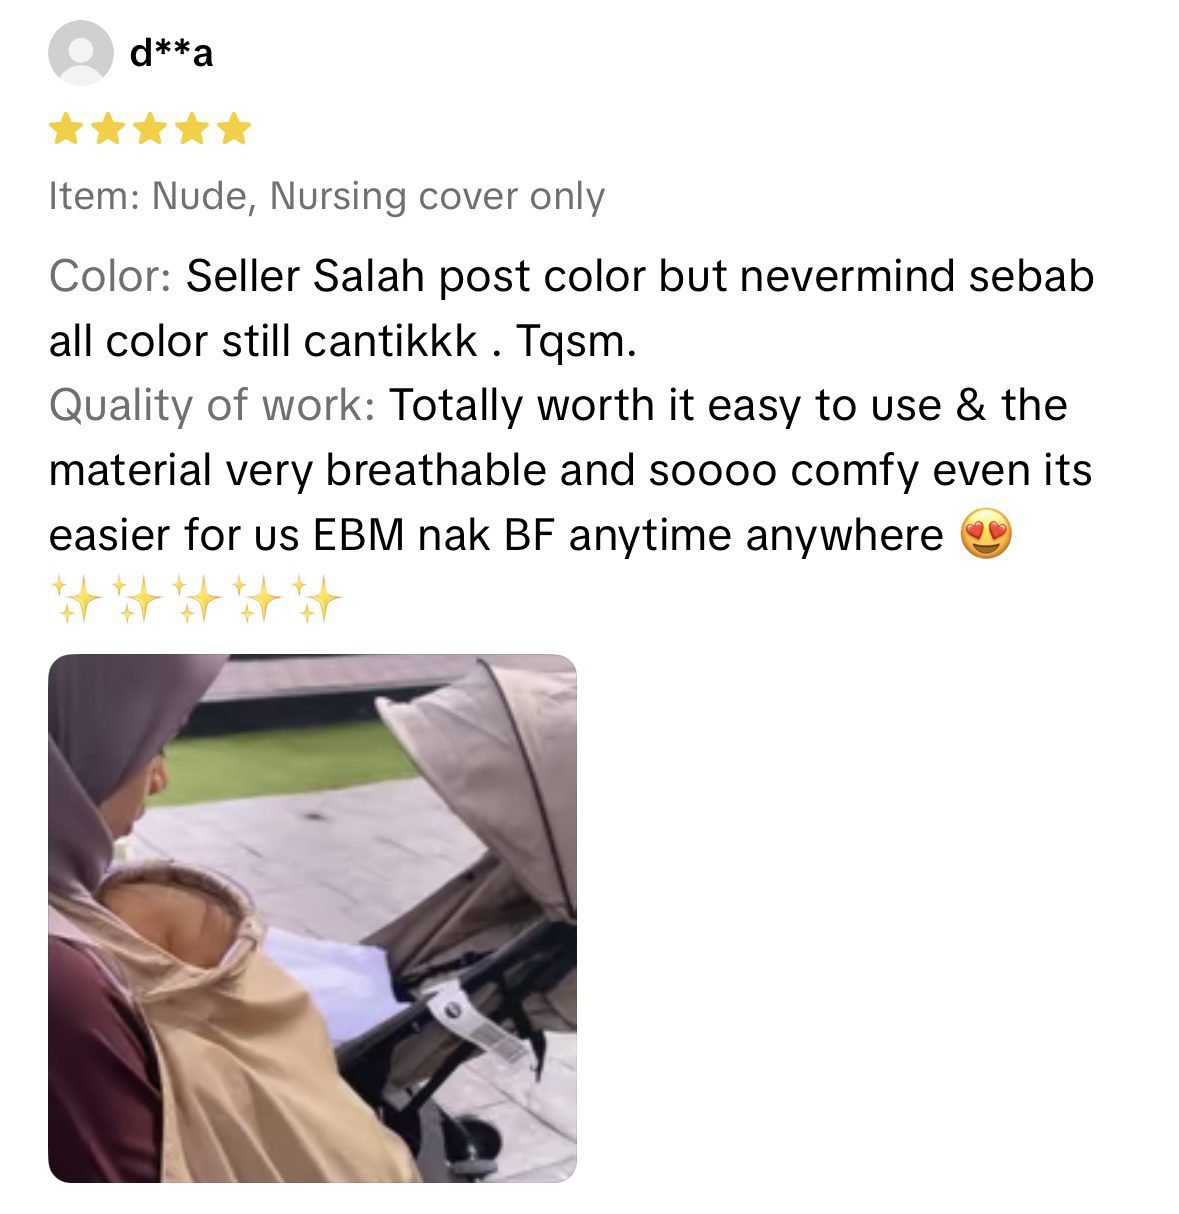Click the last sparkle emoji
The image size is (1179, 1214).
point(316,599)
